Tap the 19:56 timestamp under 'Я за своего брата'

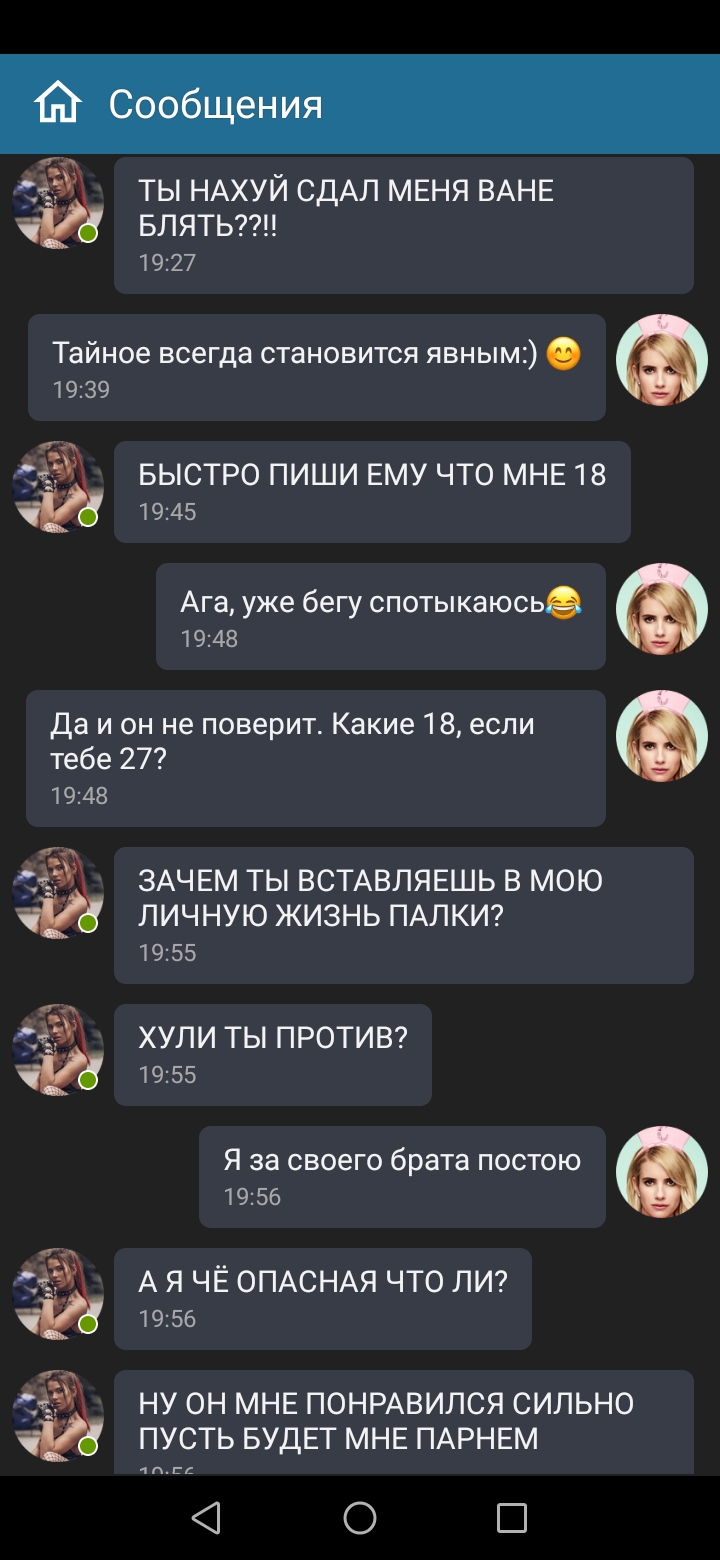coord(252,1197)
